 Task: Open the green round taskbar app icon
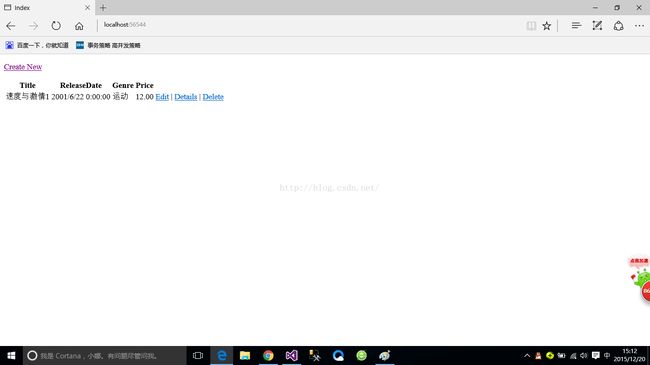(361, 355)
